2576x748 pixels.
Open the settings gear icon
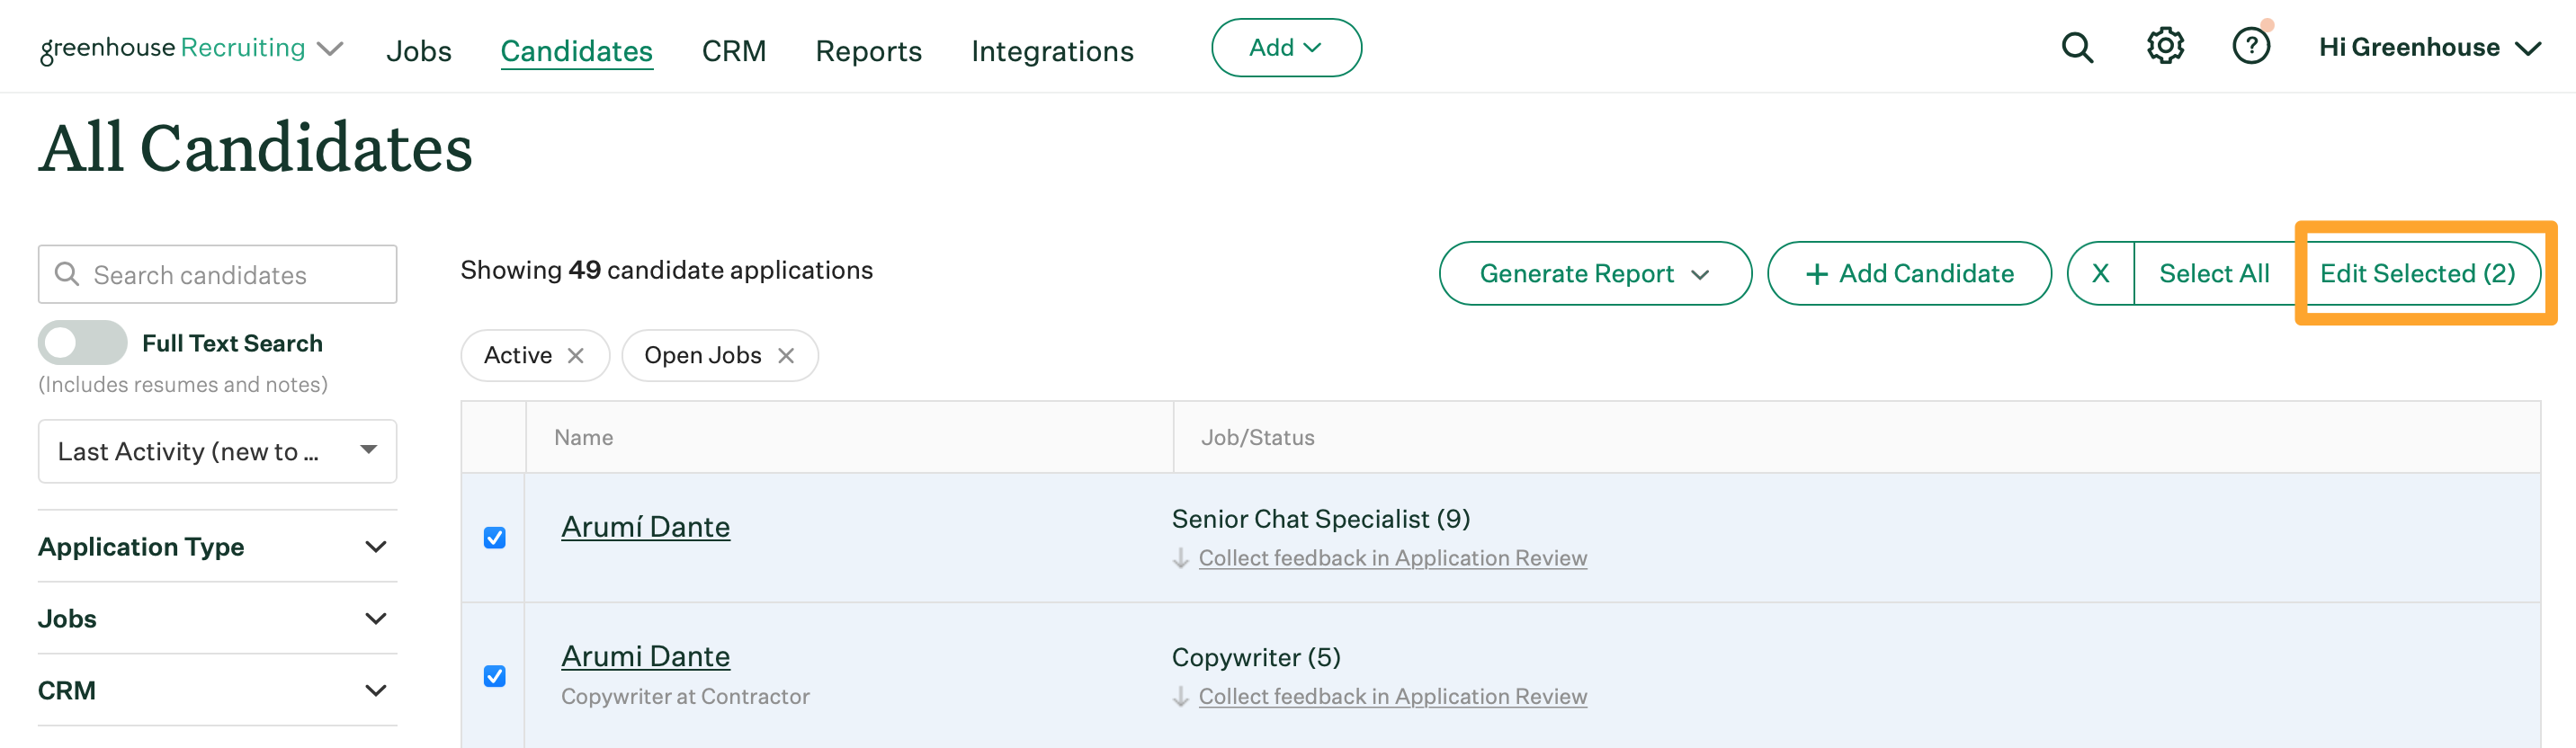click(2164, 46)
